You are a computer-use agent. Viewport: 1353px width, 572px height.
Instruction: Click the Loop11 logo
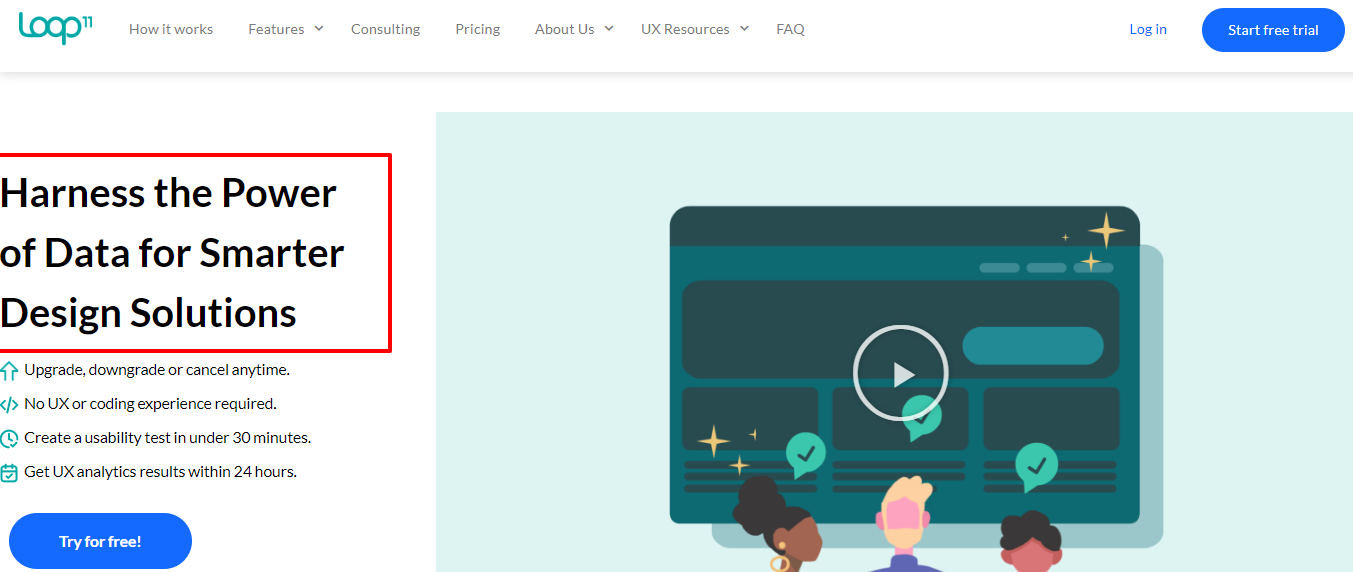click(x=56, y=28)
